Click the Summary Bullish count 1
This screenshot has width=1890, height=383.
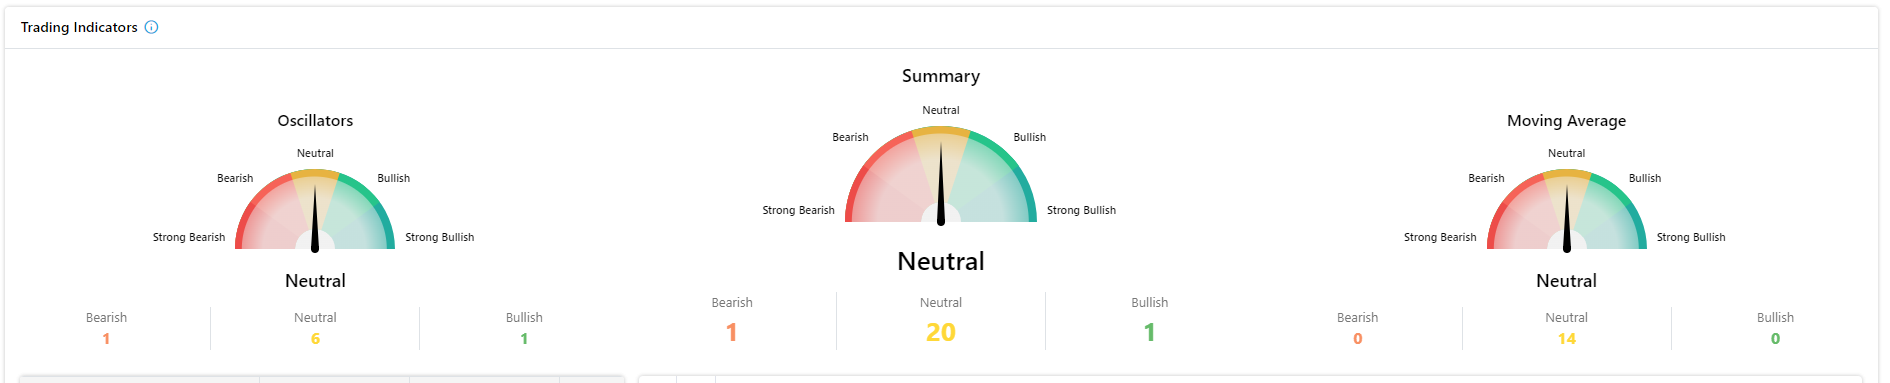pos(1150,332)
